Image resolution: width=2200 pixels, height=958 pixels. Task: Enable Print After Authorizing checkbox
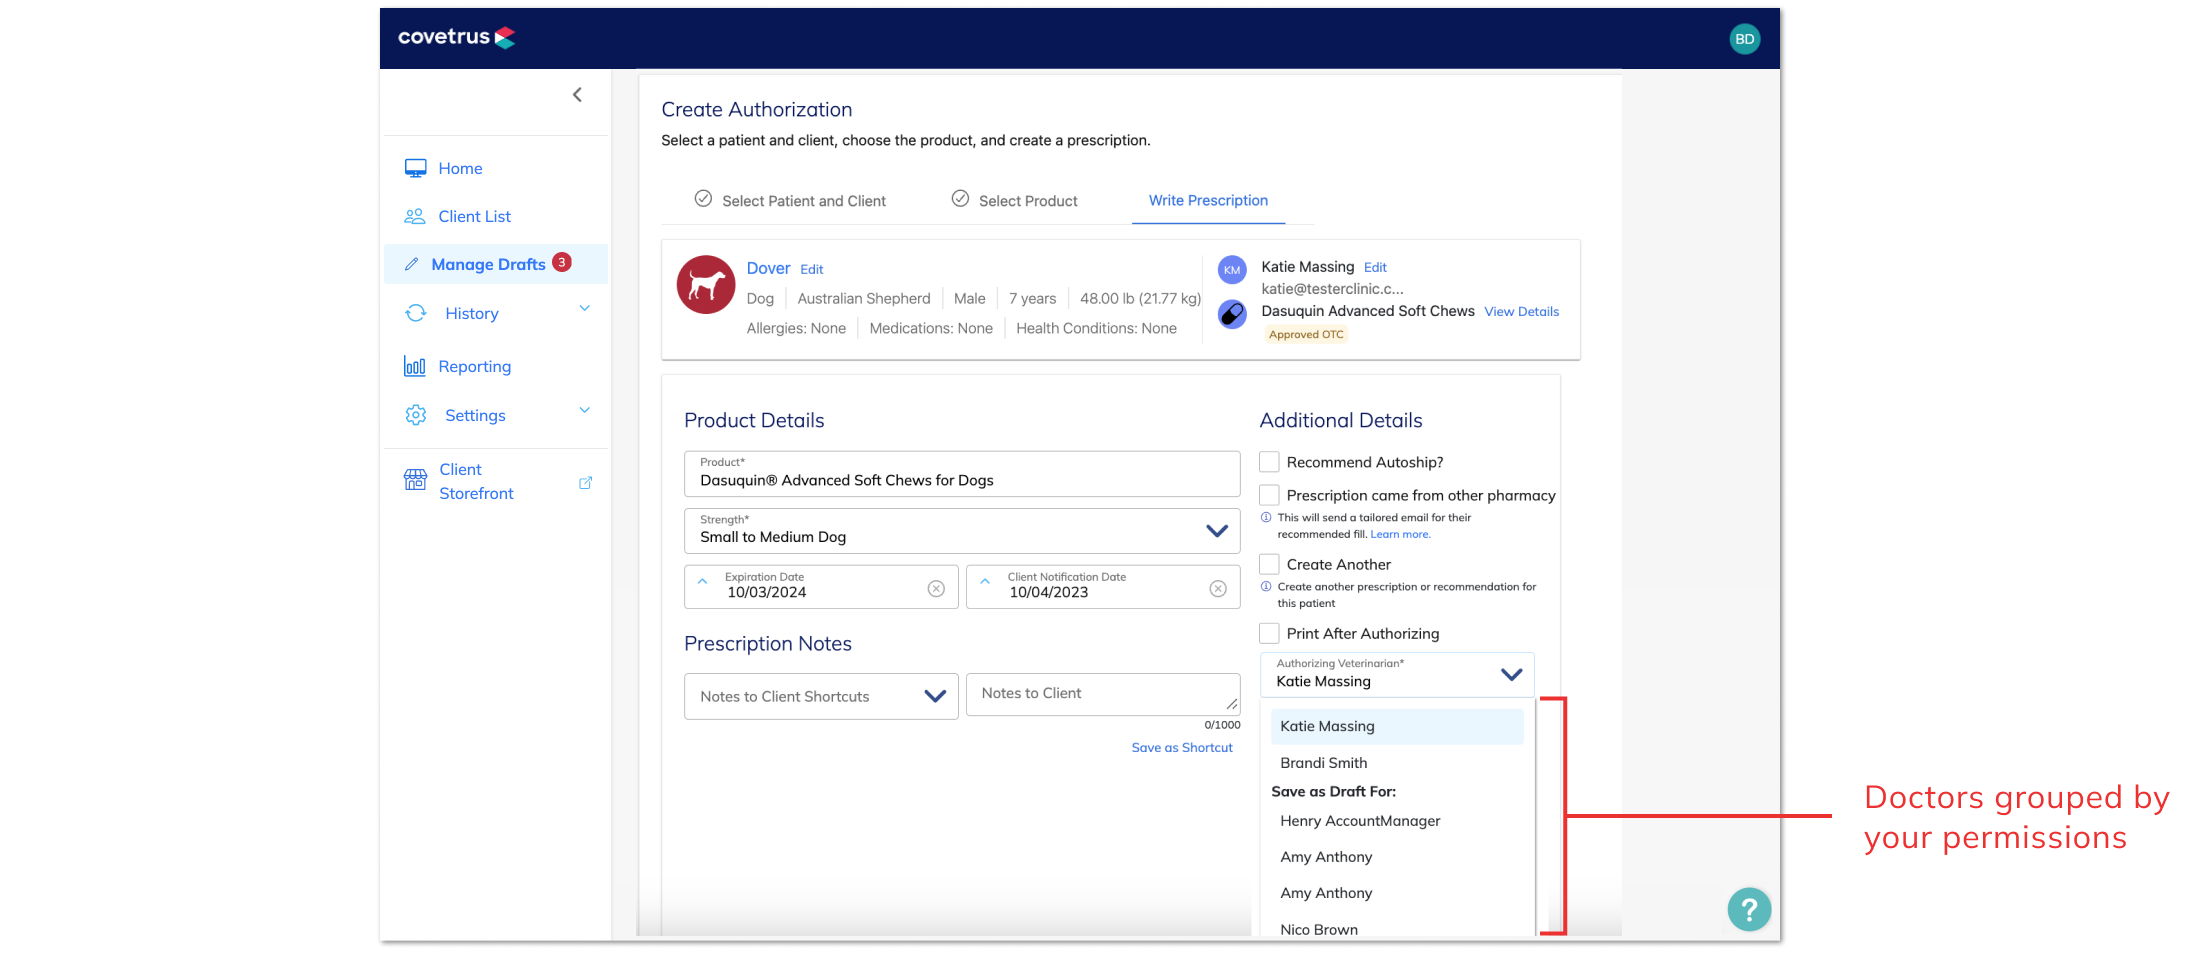(1269, 633)
